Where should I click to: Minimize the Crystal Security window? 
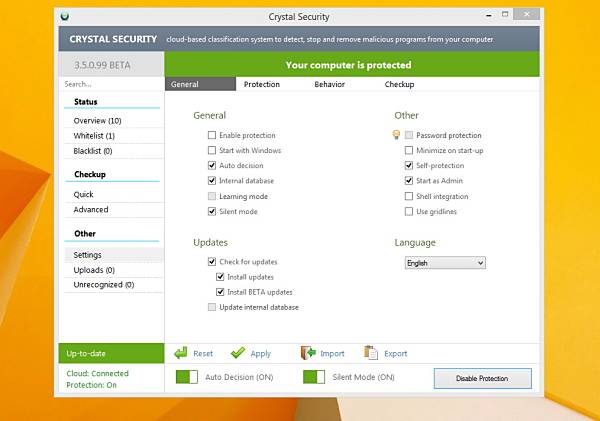(x=489, y=15)
